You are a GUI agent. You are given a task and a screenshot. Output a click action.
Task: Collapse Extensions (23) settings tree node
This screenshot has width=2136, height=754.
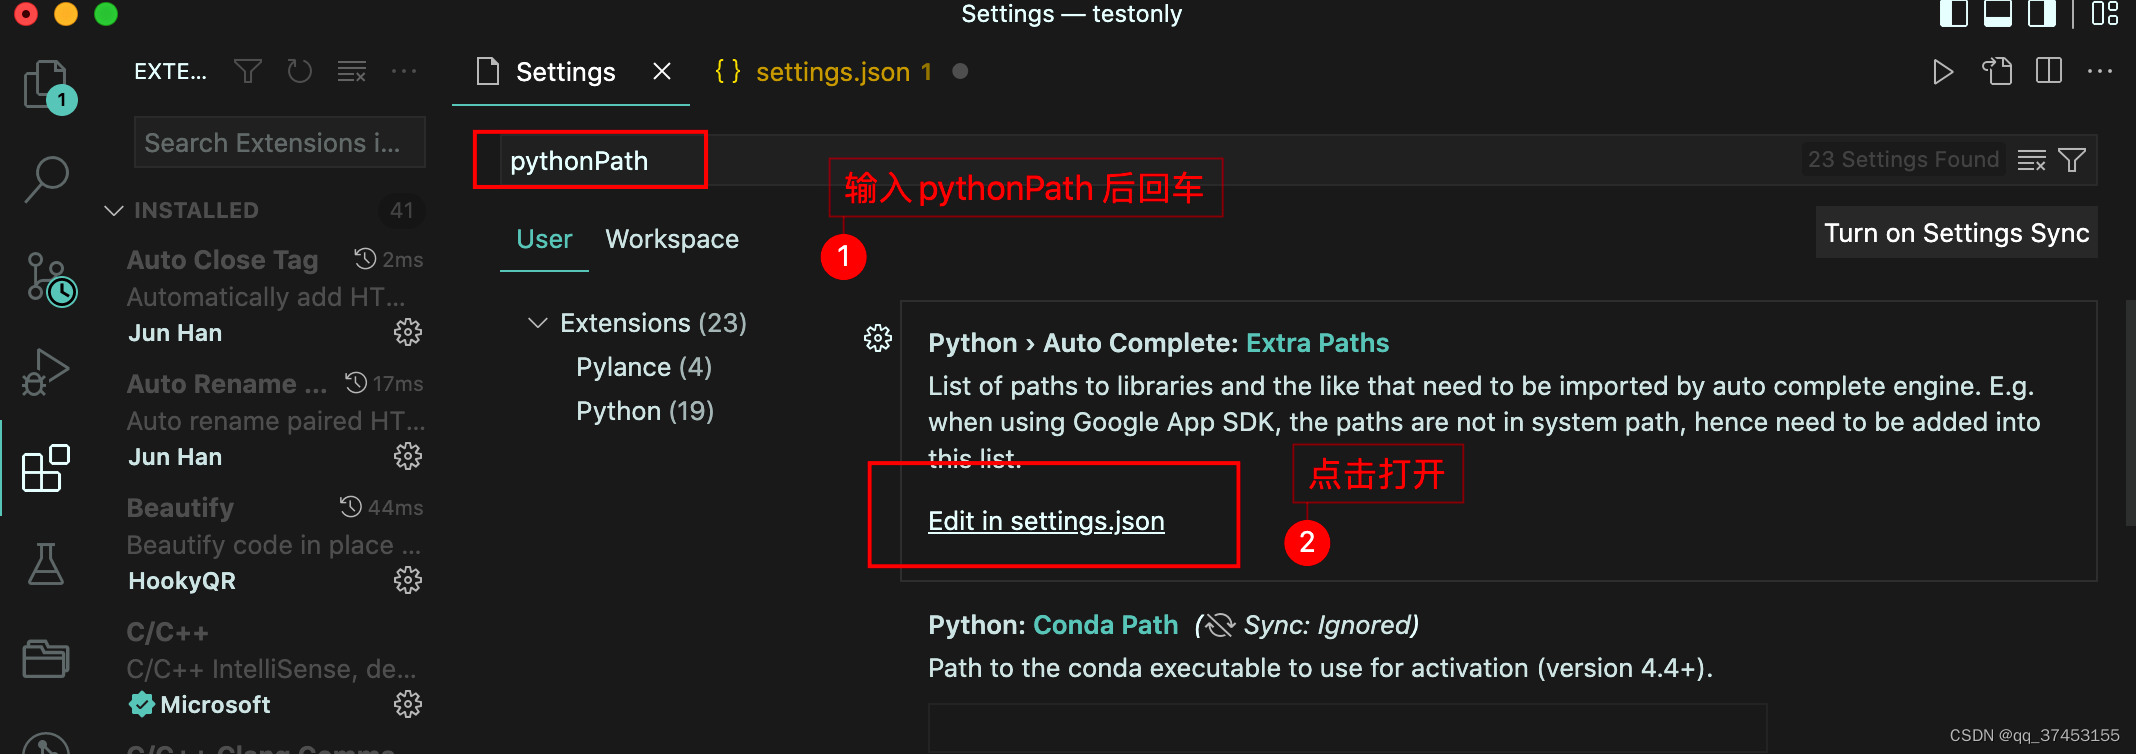(x=538, y=323)
